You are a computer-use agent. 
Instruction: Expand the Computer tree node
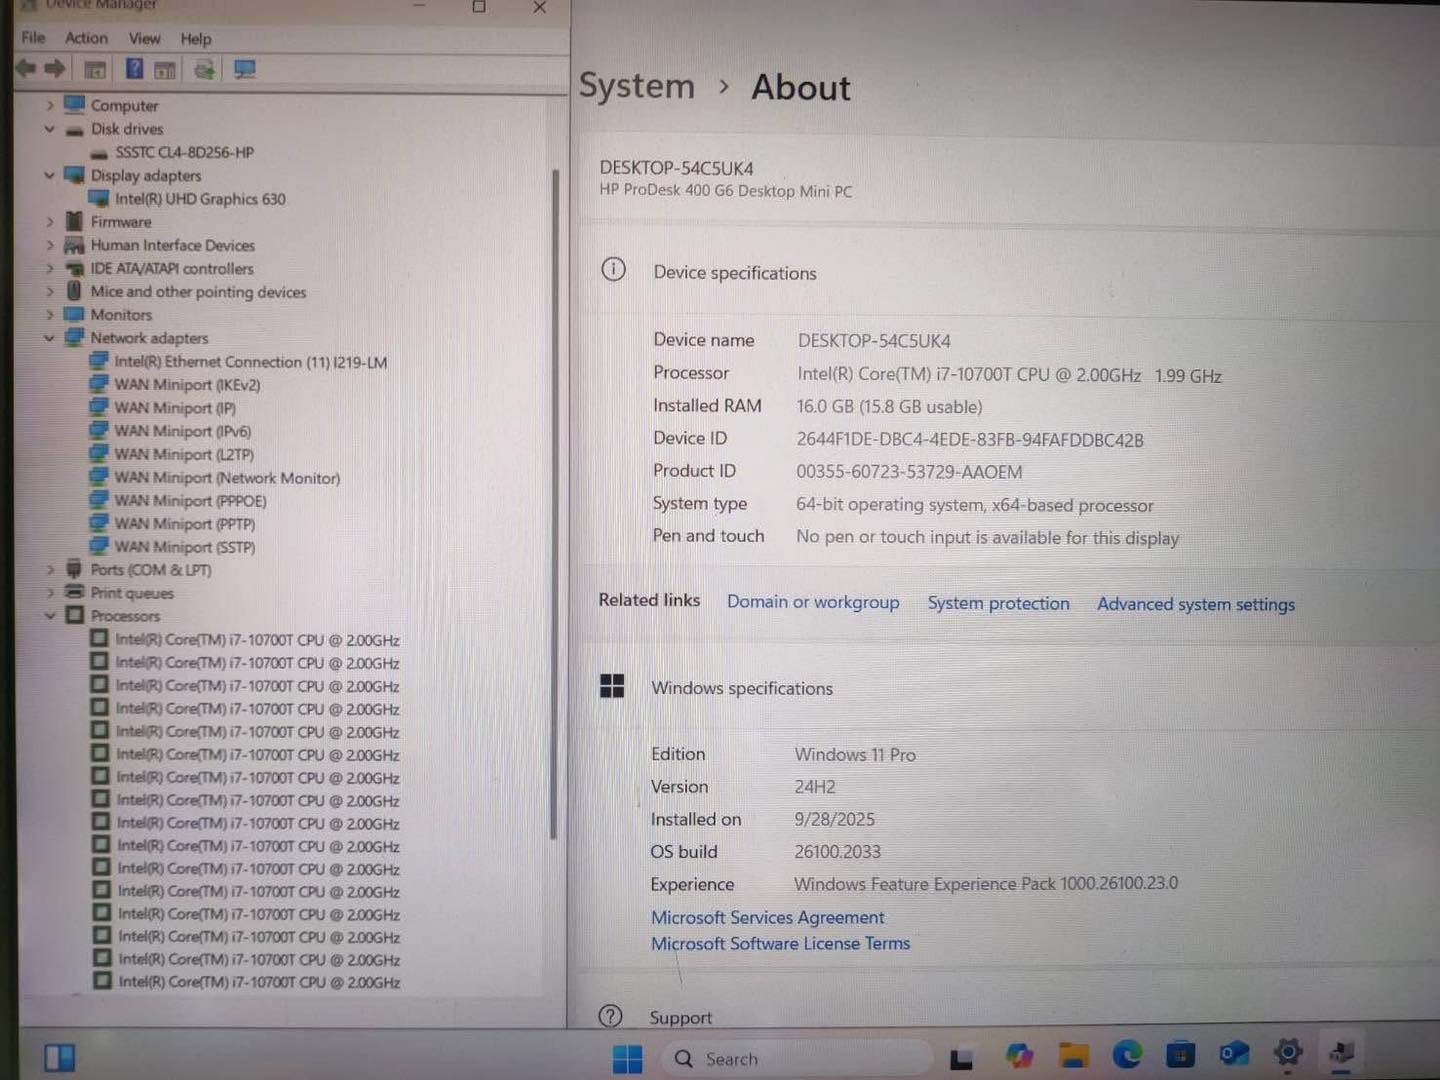pyautogui.click(x=49, y=105)
